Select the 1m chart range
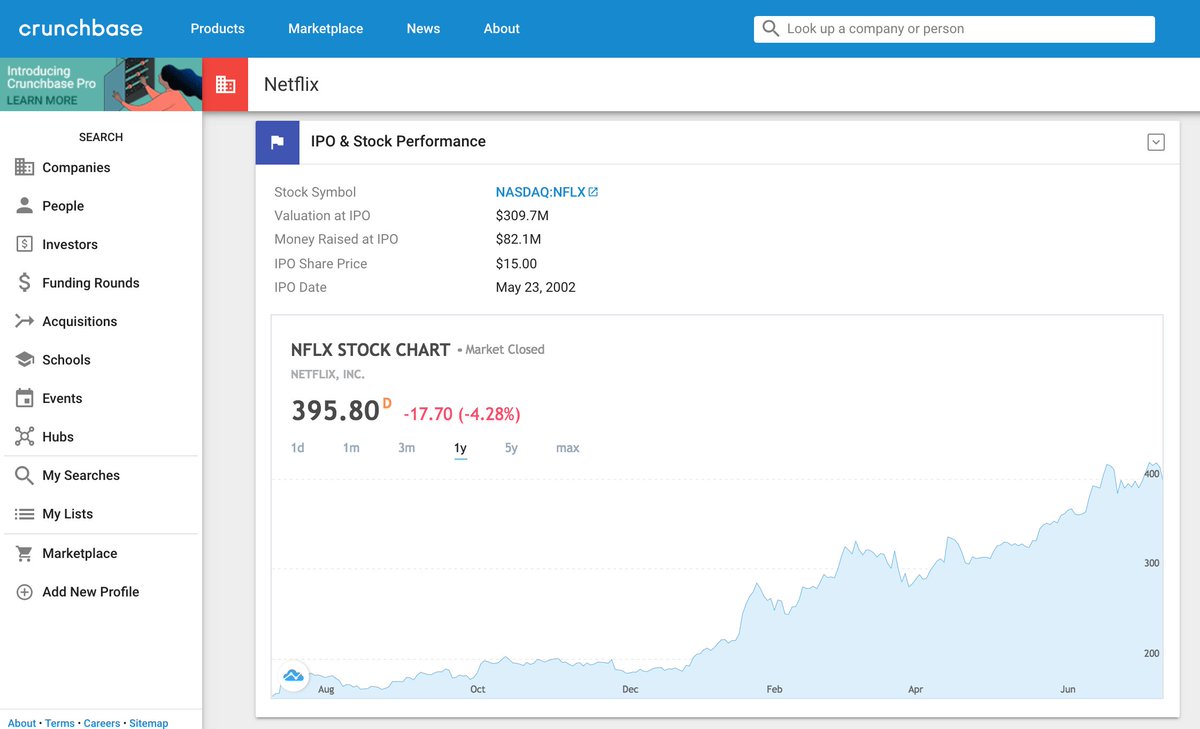 tap(351, 448)
